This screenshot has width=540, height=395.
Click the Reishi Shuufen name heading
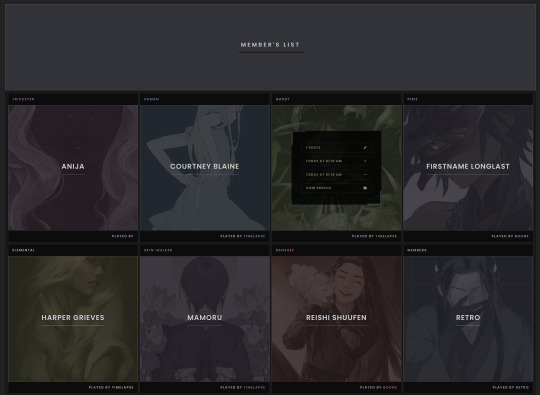336,318
